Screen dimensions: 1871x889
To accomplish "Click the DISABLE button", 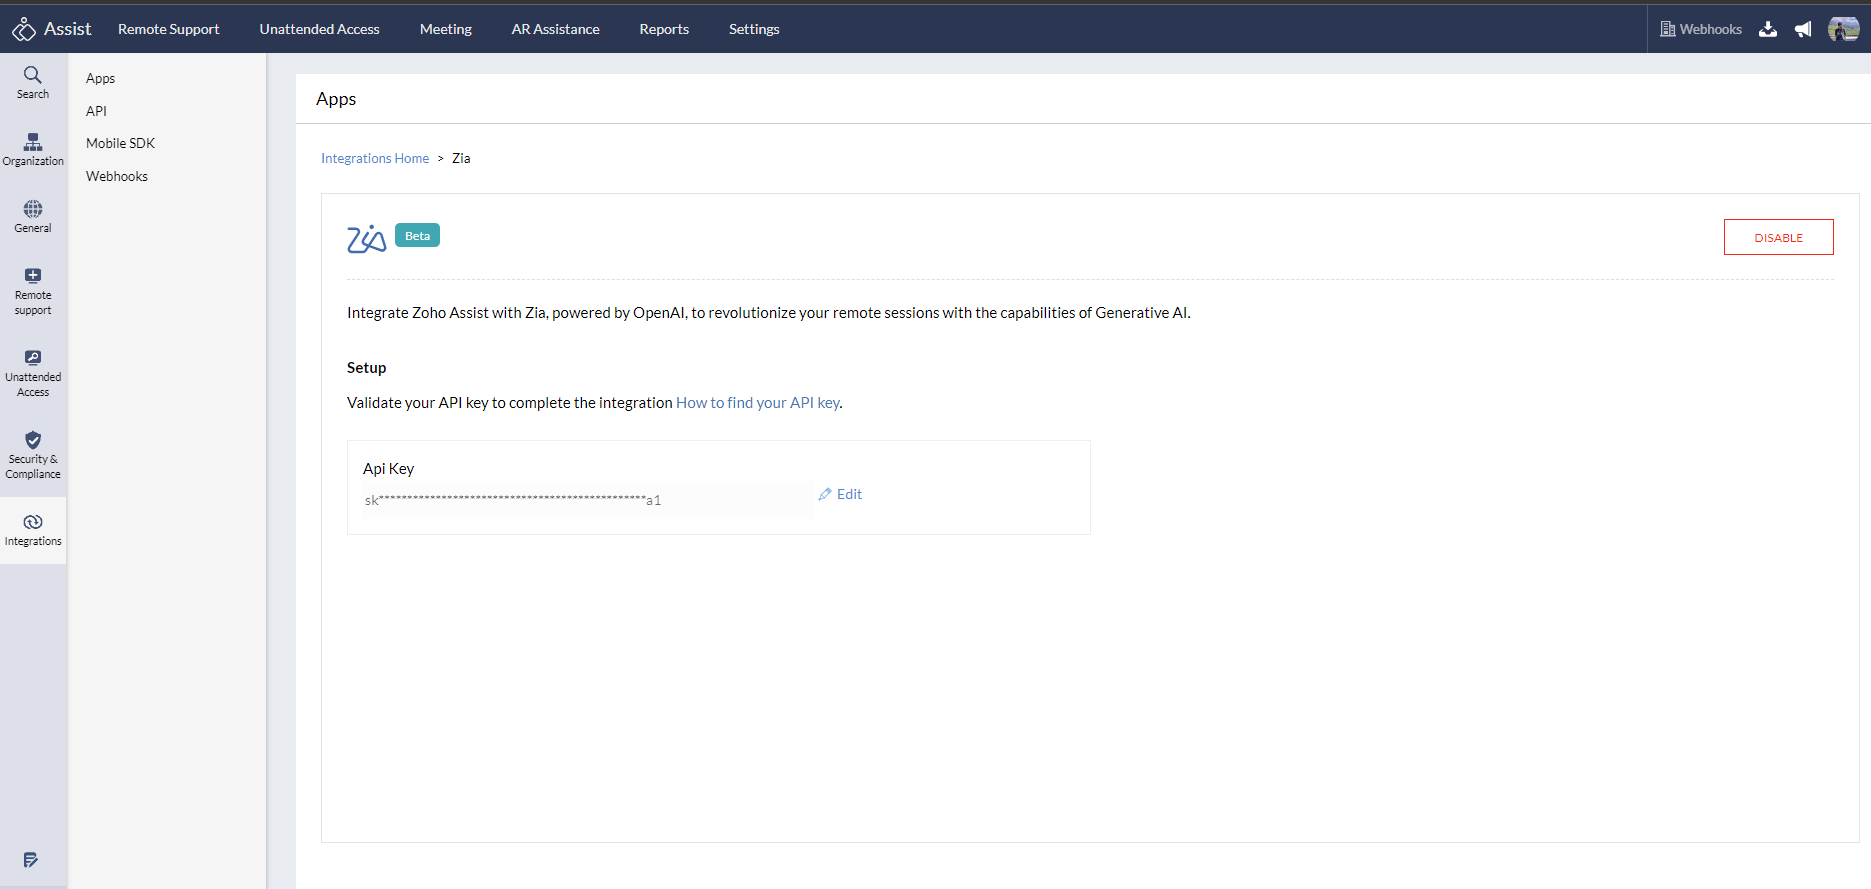I will [1778, 237].
